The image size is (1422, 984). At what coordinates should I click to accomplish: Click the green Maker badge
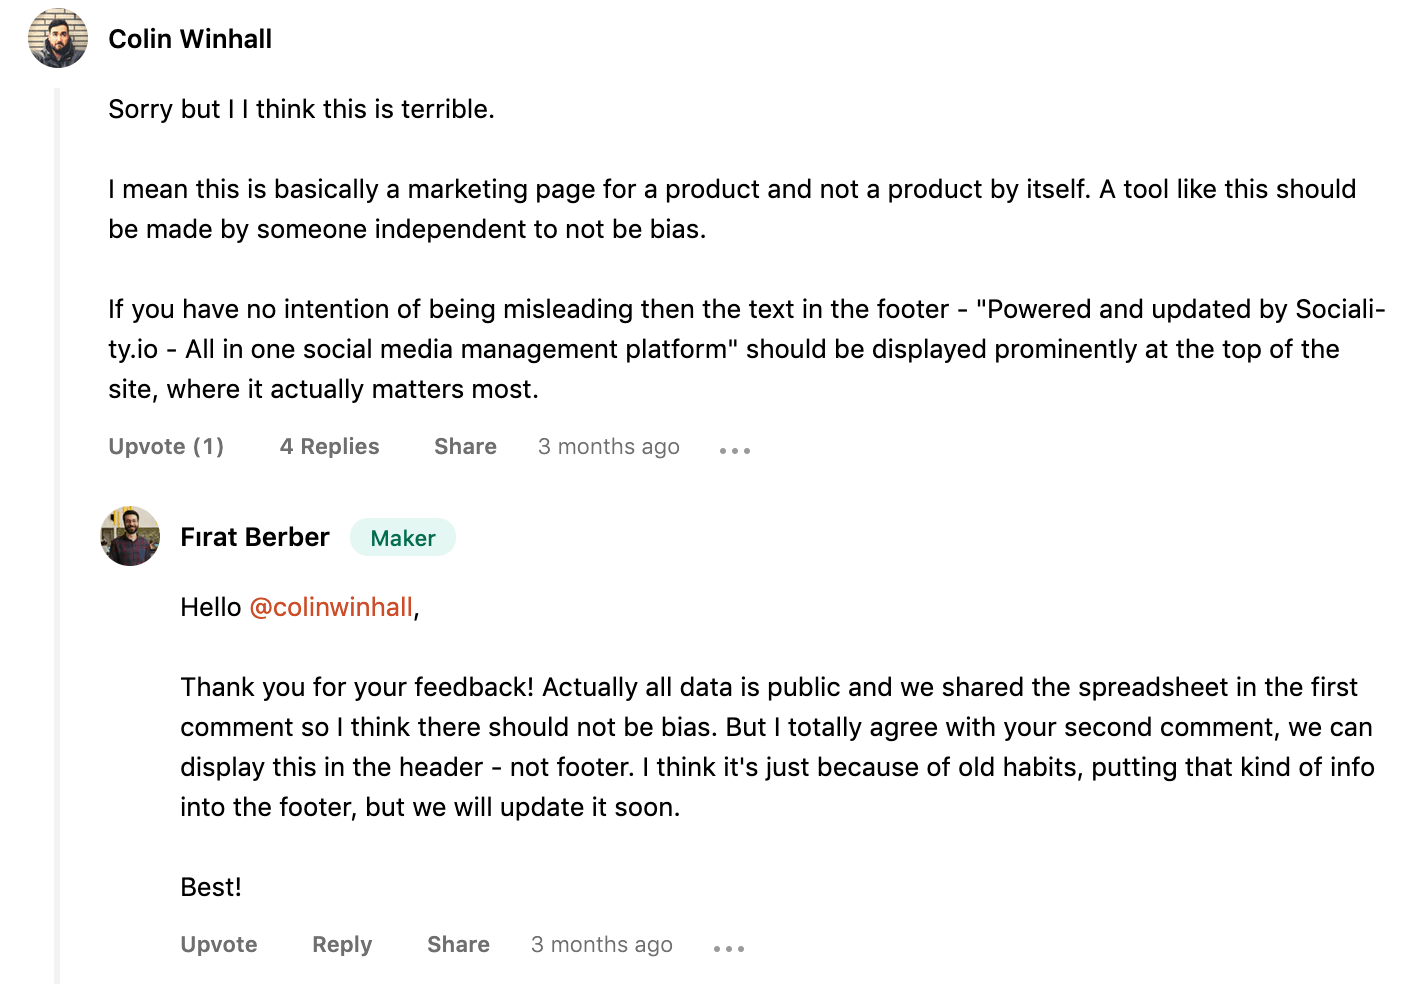402,538
